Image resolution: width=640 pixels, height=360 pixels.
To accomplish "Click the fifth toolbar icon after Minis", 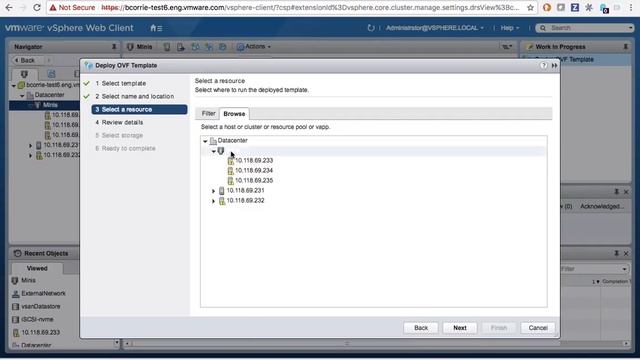I will (x=223, y=47).
